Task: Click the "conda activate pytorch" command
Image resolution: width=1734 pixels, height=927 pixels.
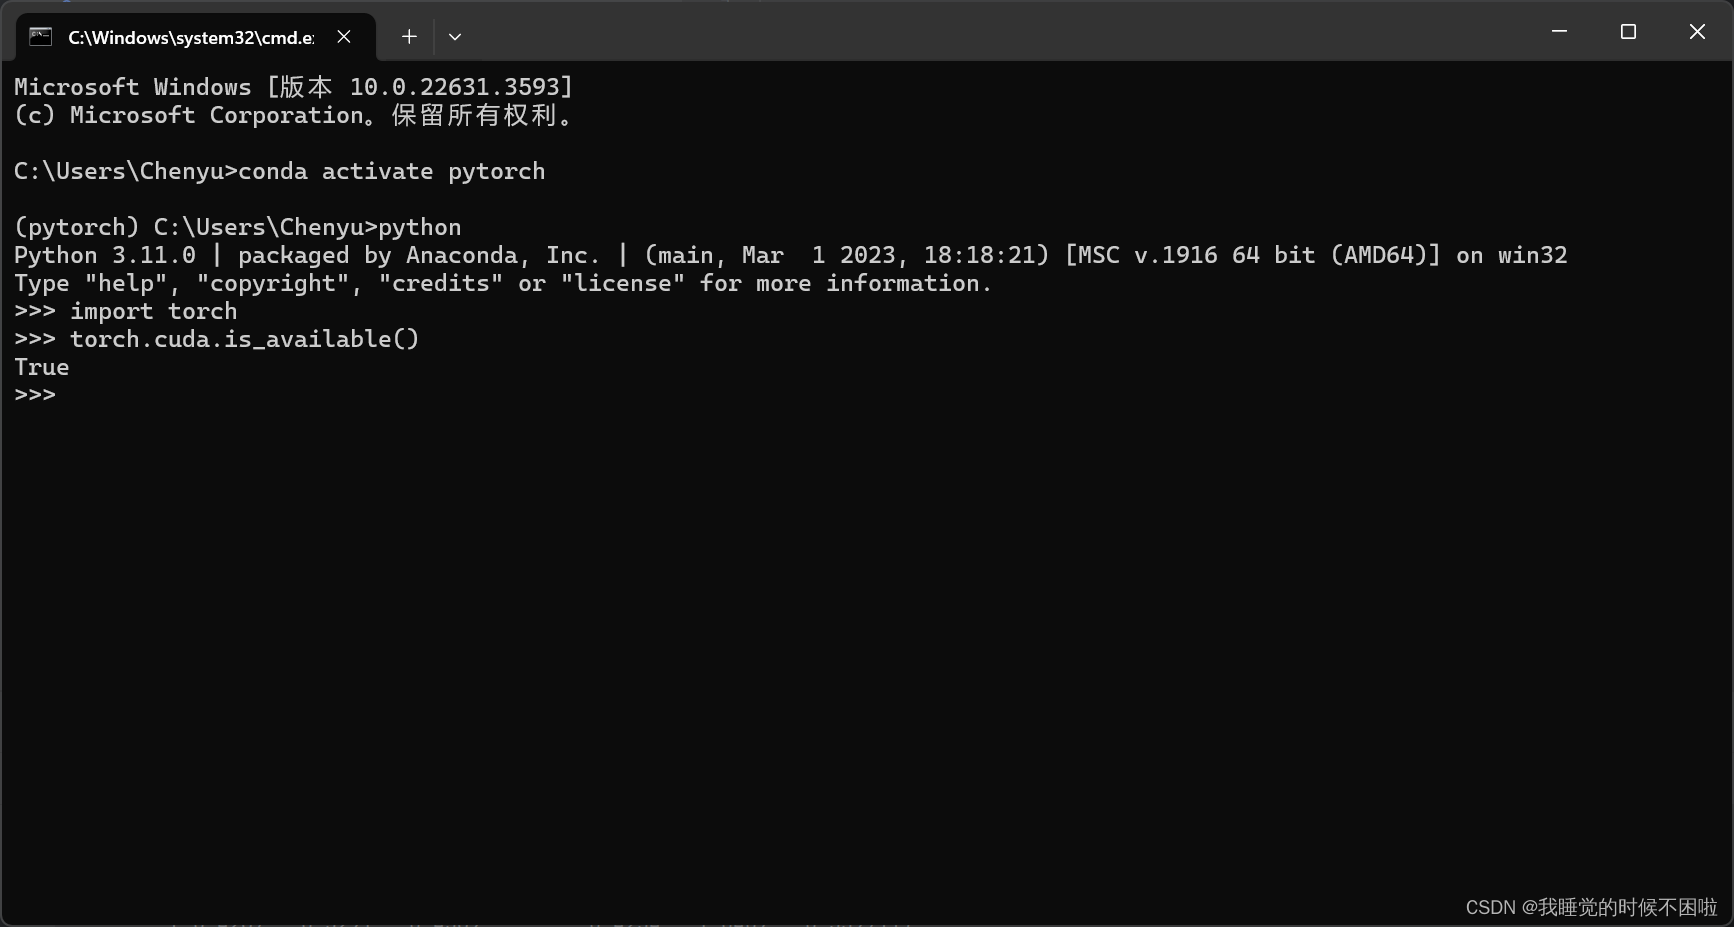Action: tap(392, 171)
